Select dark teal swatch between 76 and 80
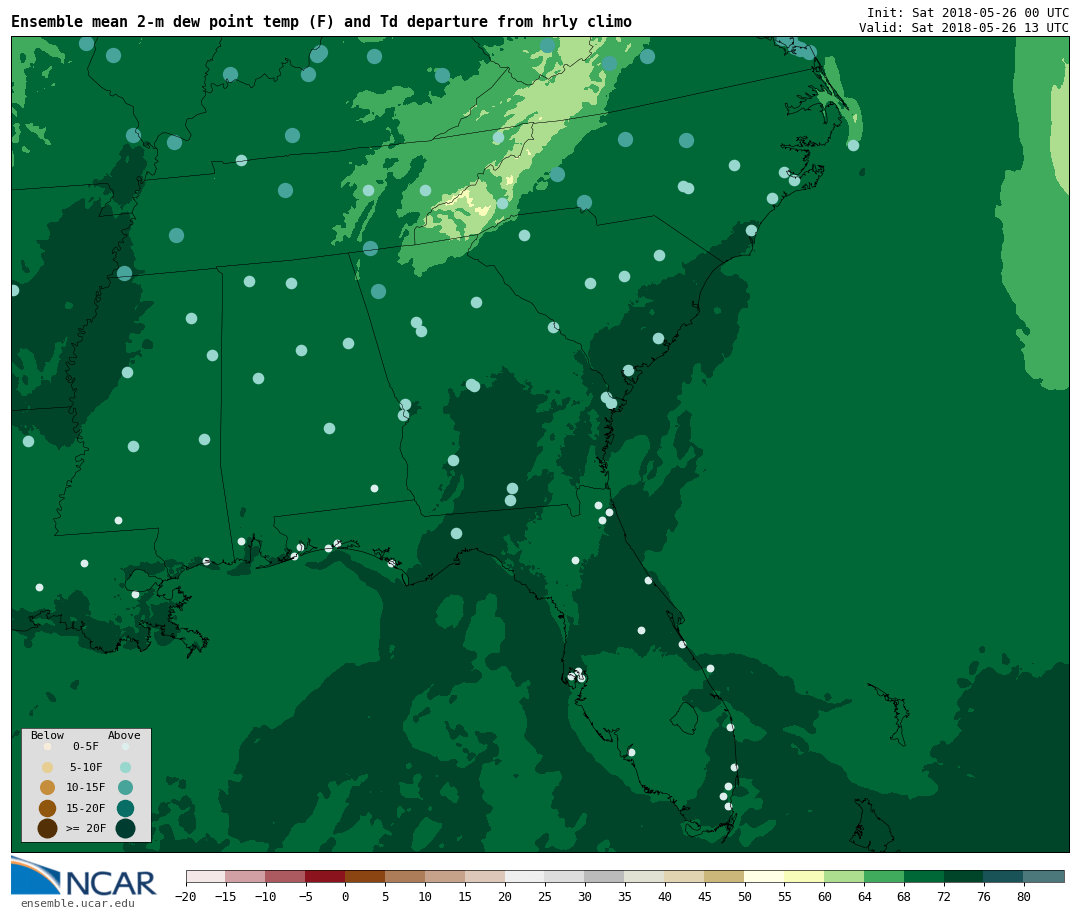 [x=1004, y=876]
